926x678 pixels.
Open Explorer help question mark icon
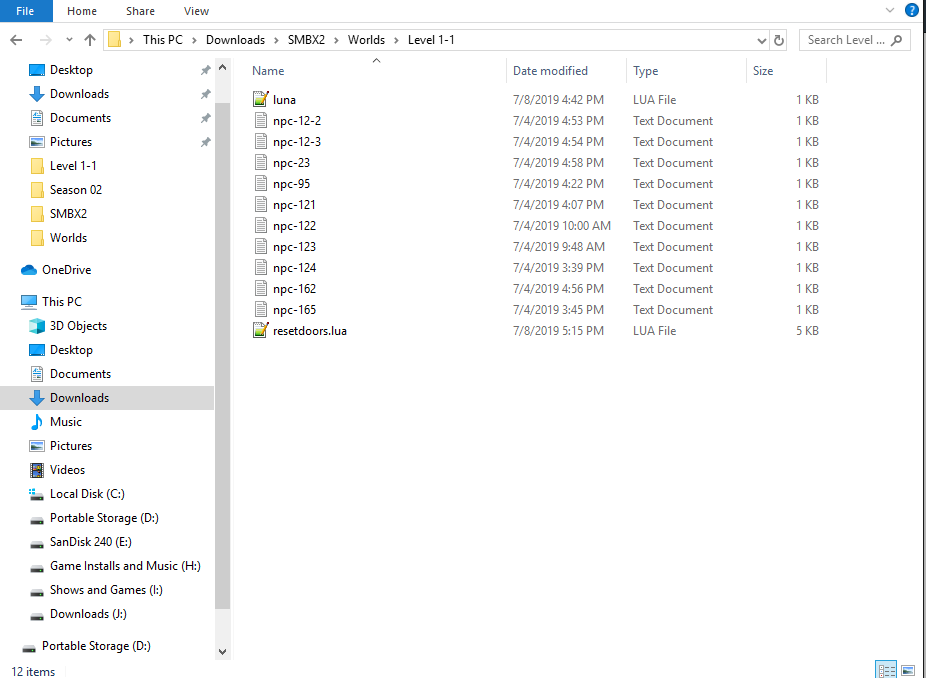point(912,10)
